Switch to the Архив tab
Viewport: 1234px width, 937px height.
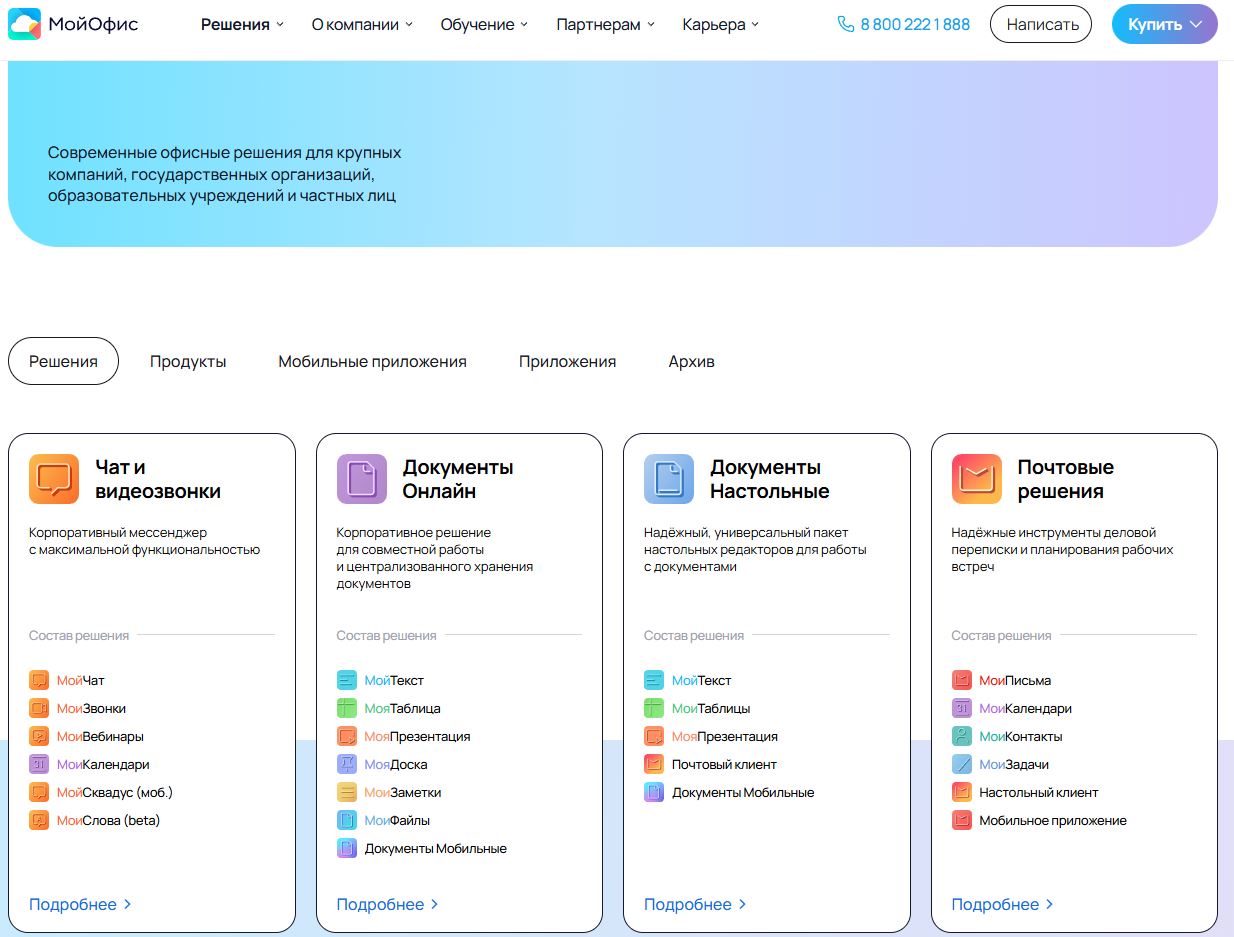(691, 361)
